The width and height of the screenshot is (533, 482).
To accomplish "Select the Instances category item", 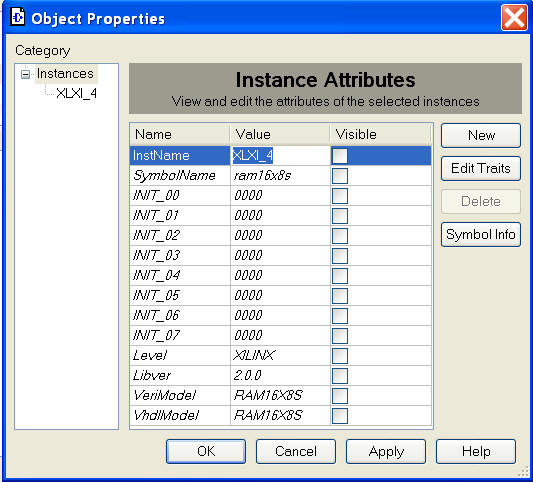I will tap(65, 74).
